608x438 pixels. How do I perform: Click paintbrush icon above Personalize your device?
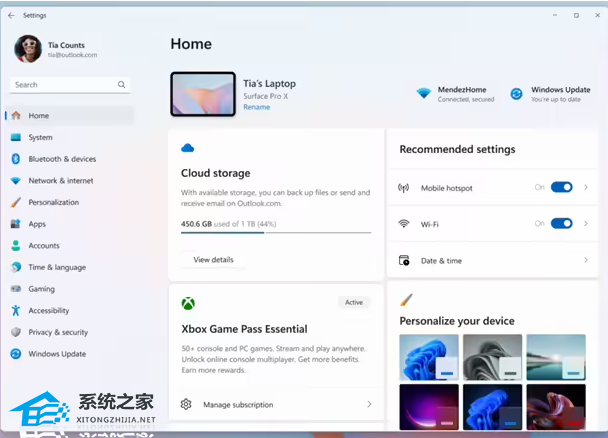click(406, 300)
